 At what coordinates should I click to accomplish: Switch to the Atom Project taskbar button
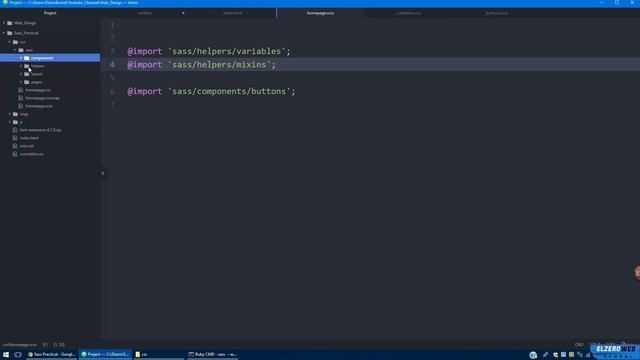click(105, 354)
